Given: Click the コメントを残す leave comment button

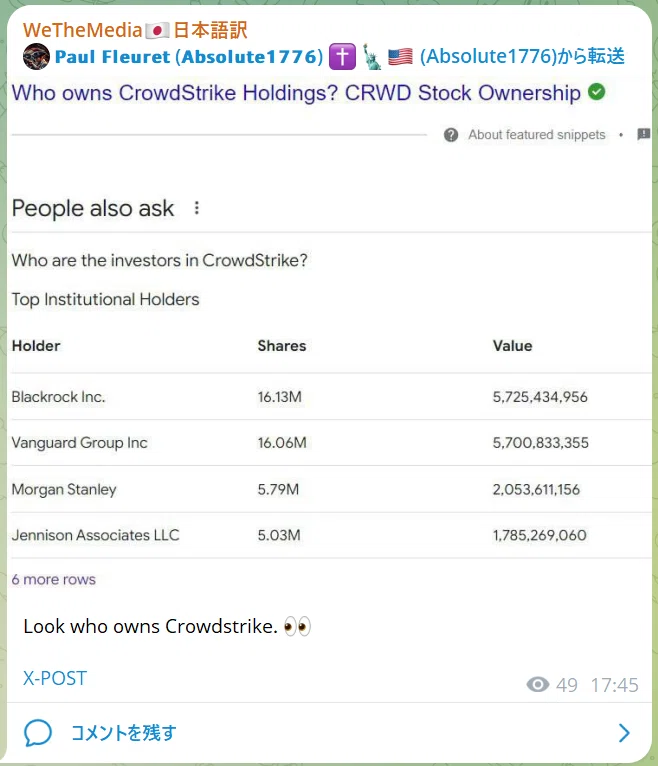Looking at the screenshot, I should tap(124, 733).
